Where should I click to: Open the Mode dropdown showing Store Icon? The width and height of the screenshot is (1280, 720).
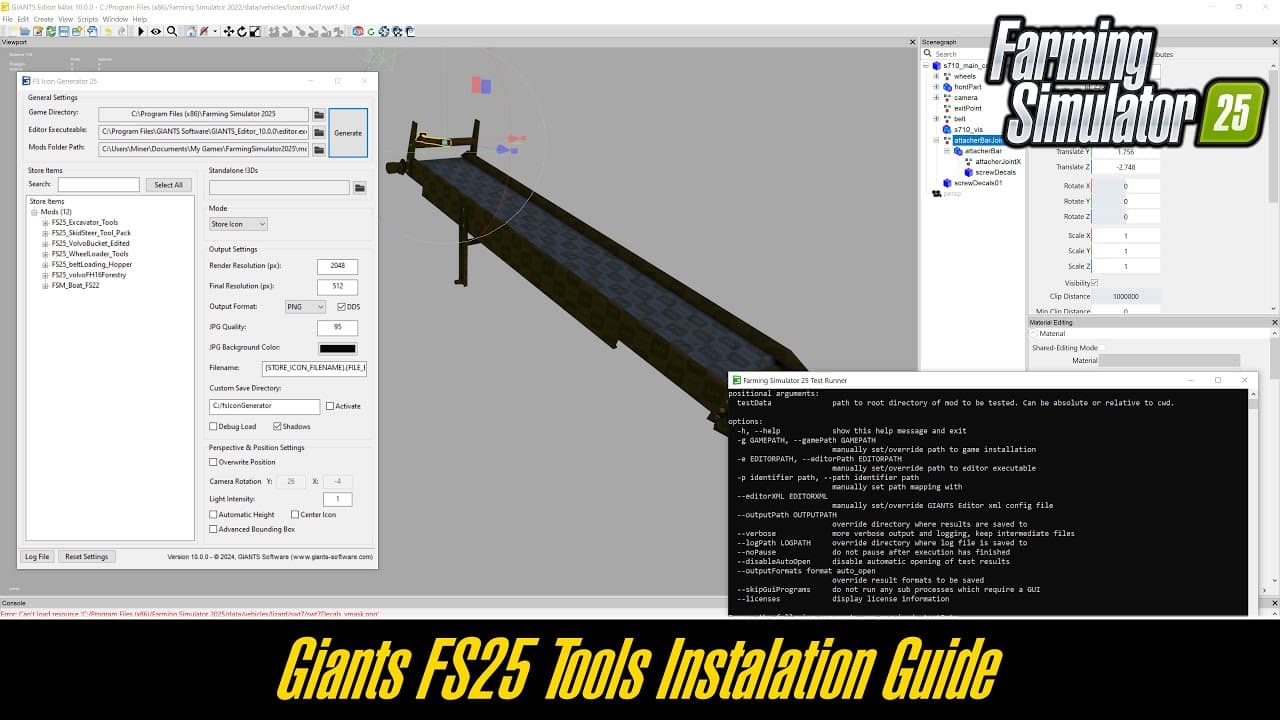238,224
